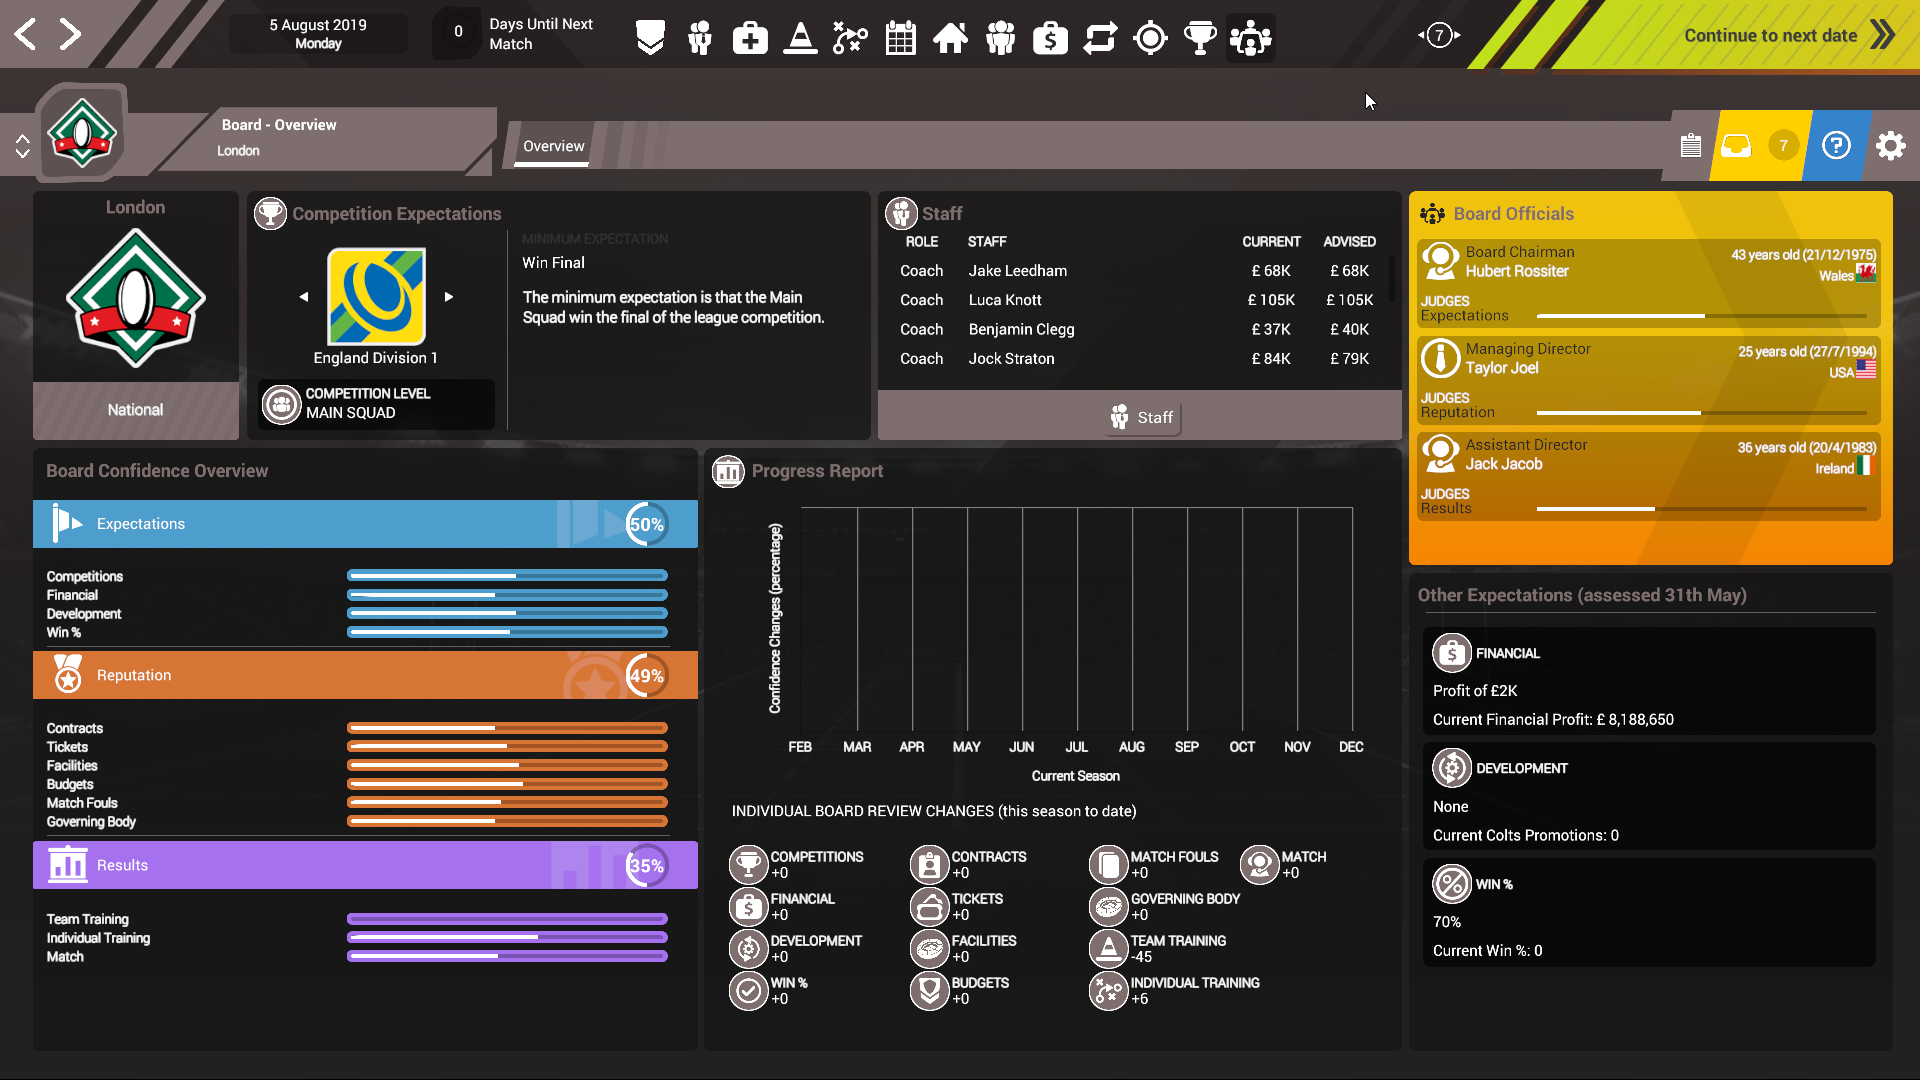The image size is (1920, 1080).
Task: Open the squad group icon
Action: [1000, 38]
